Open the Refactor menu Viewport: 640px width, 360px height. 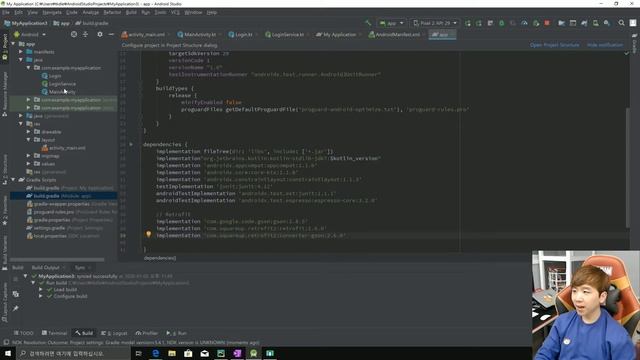(112, 13)
